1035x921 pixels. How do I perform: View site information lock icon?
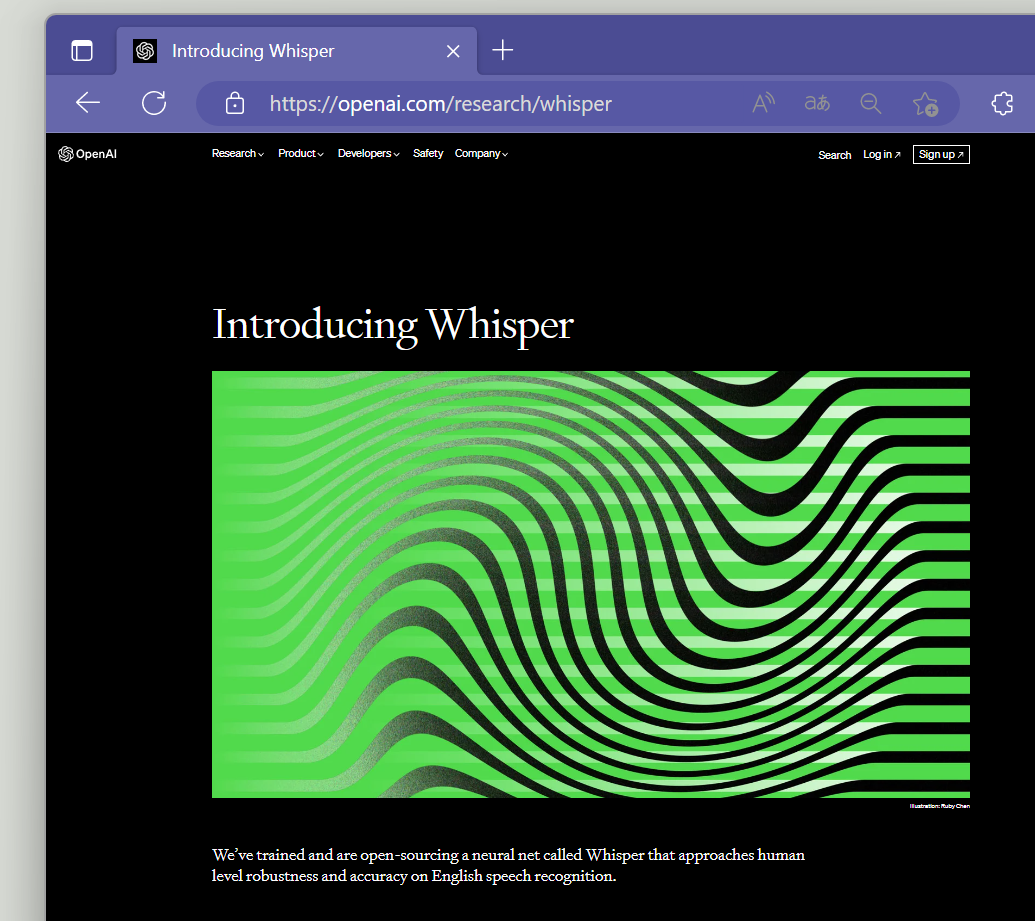235,103
